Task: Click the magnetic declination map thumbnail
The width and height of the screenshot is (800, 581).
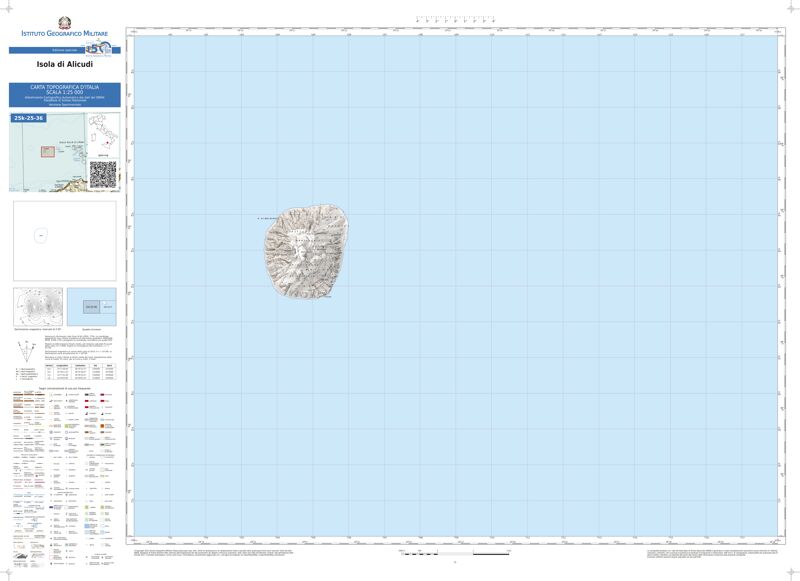Action: tap(38, 306)
